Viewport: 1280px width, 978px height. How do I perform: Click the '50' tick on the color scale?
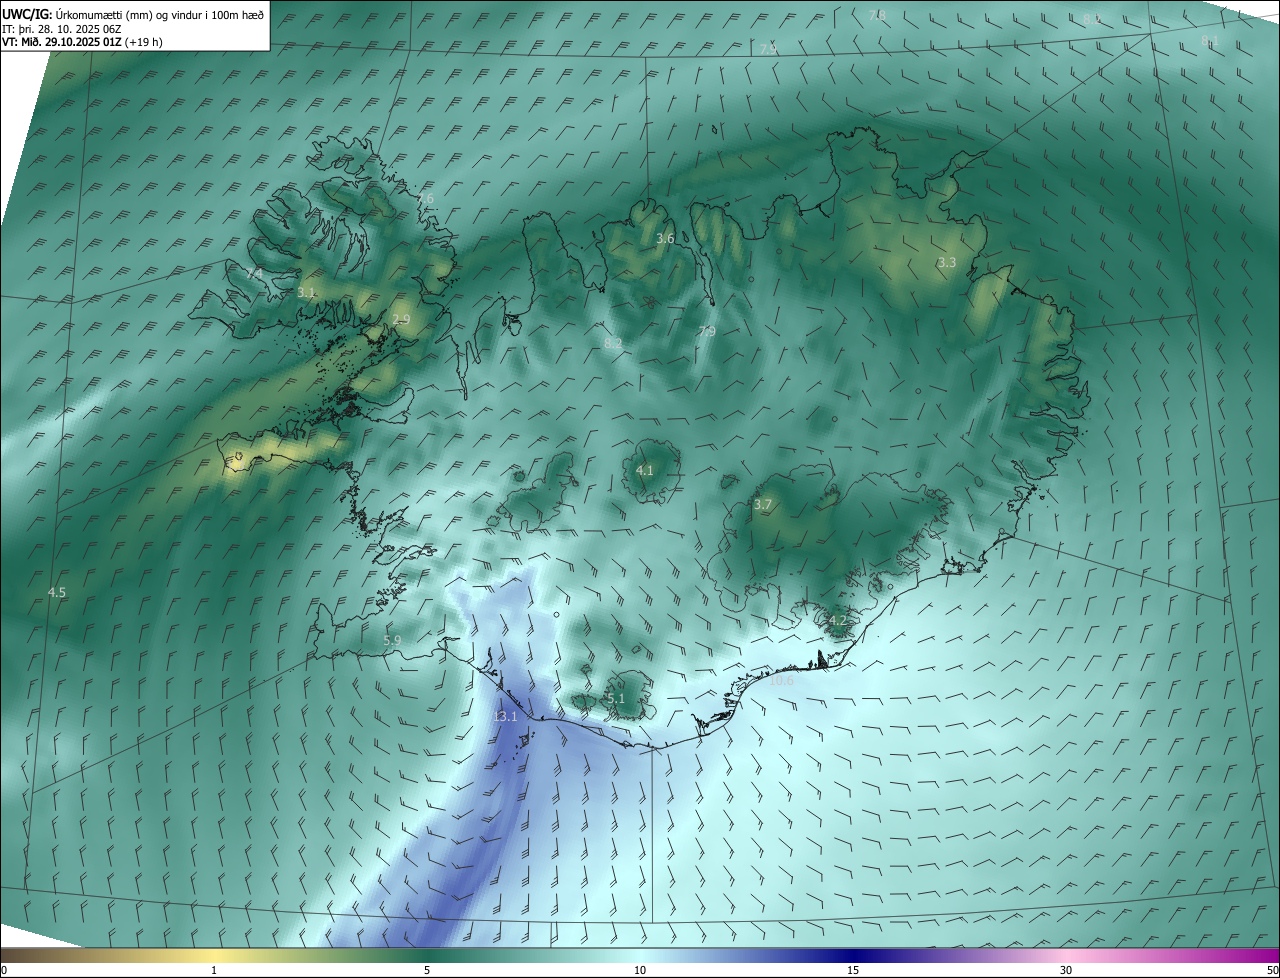coord(1272,971)
